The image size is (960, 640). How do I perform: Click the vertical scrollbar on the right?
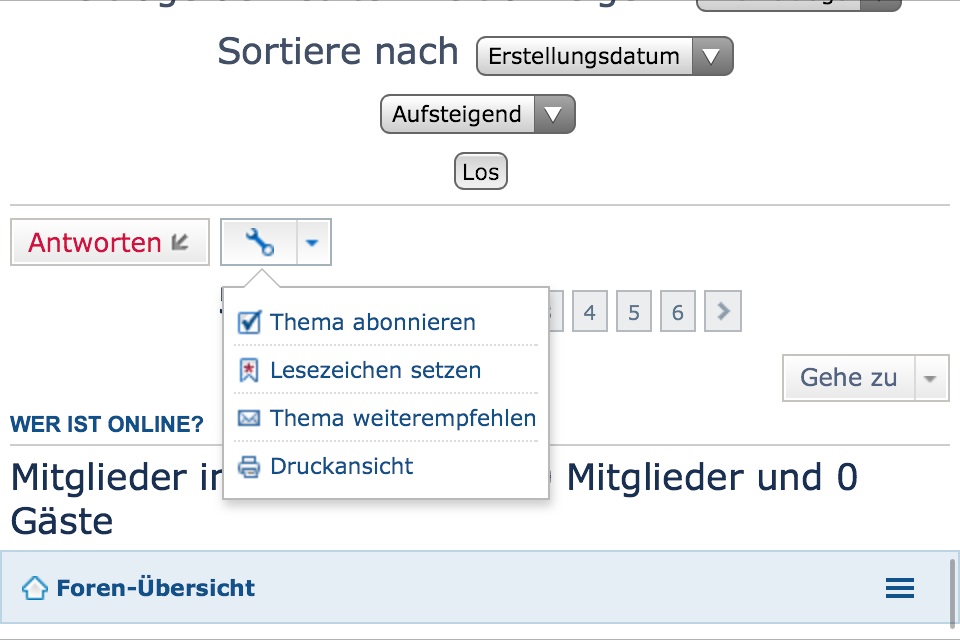(x=950, y=590)
